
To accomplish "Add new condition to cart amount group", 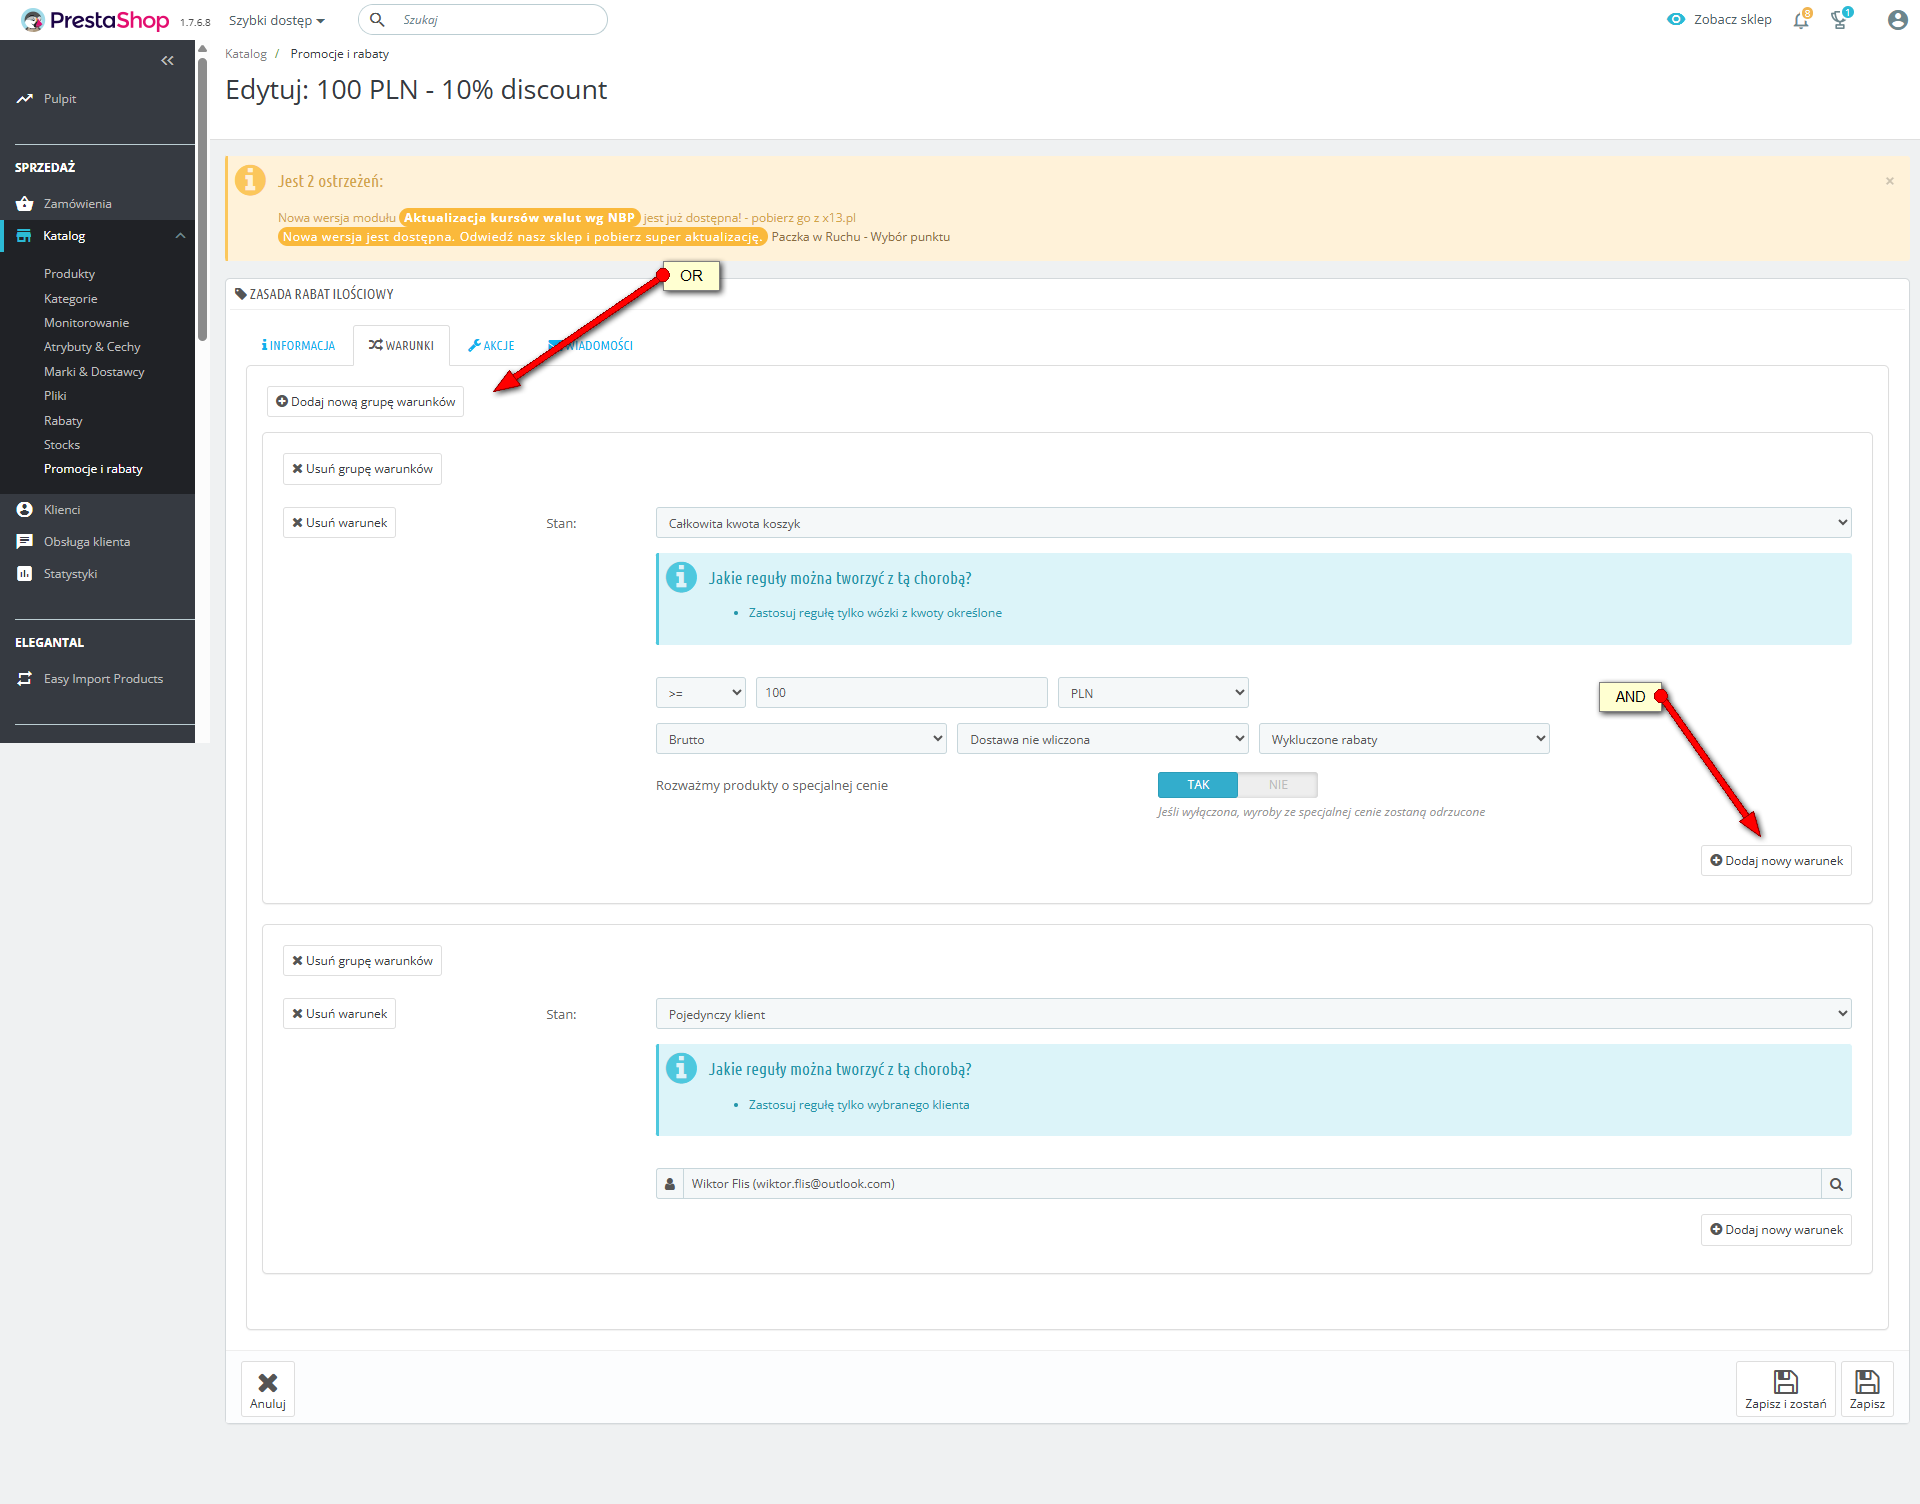I will (x=1776, y=861).
